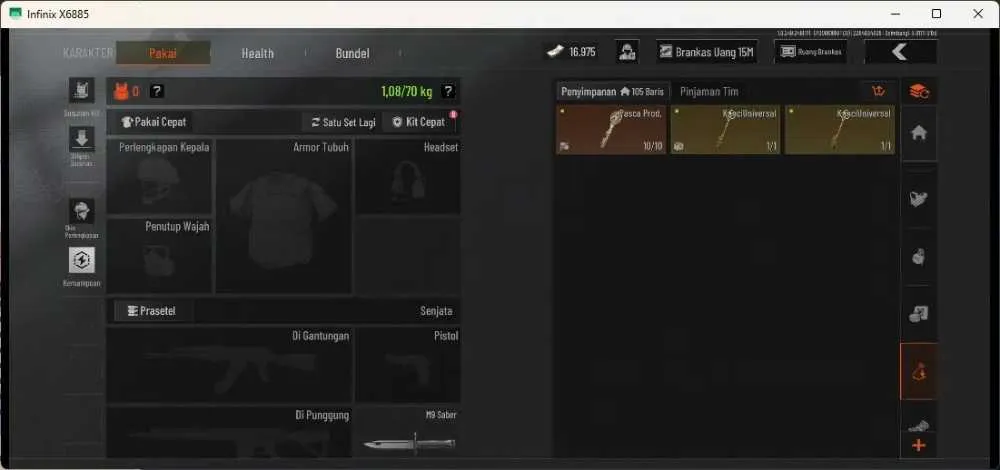The image size is (1000, 470).
Task: Click the cash icon beside 16.975
Action: pos(555,52)
